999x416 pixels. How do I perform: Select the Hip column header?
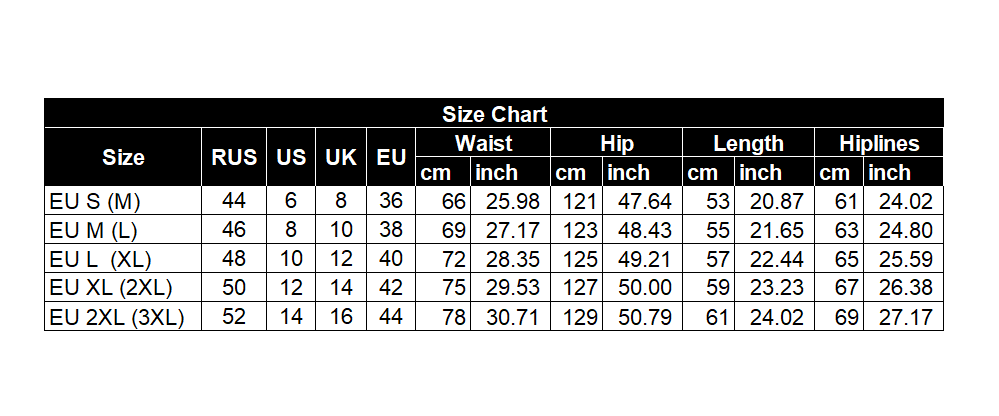tap(617, 143)
